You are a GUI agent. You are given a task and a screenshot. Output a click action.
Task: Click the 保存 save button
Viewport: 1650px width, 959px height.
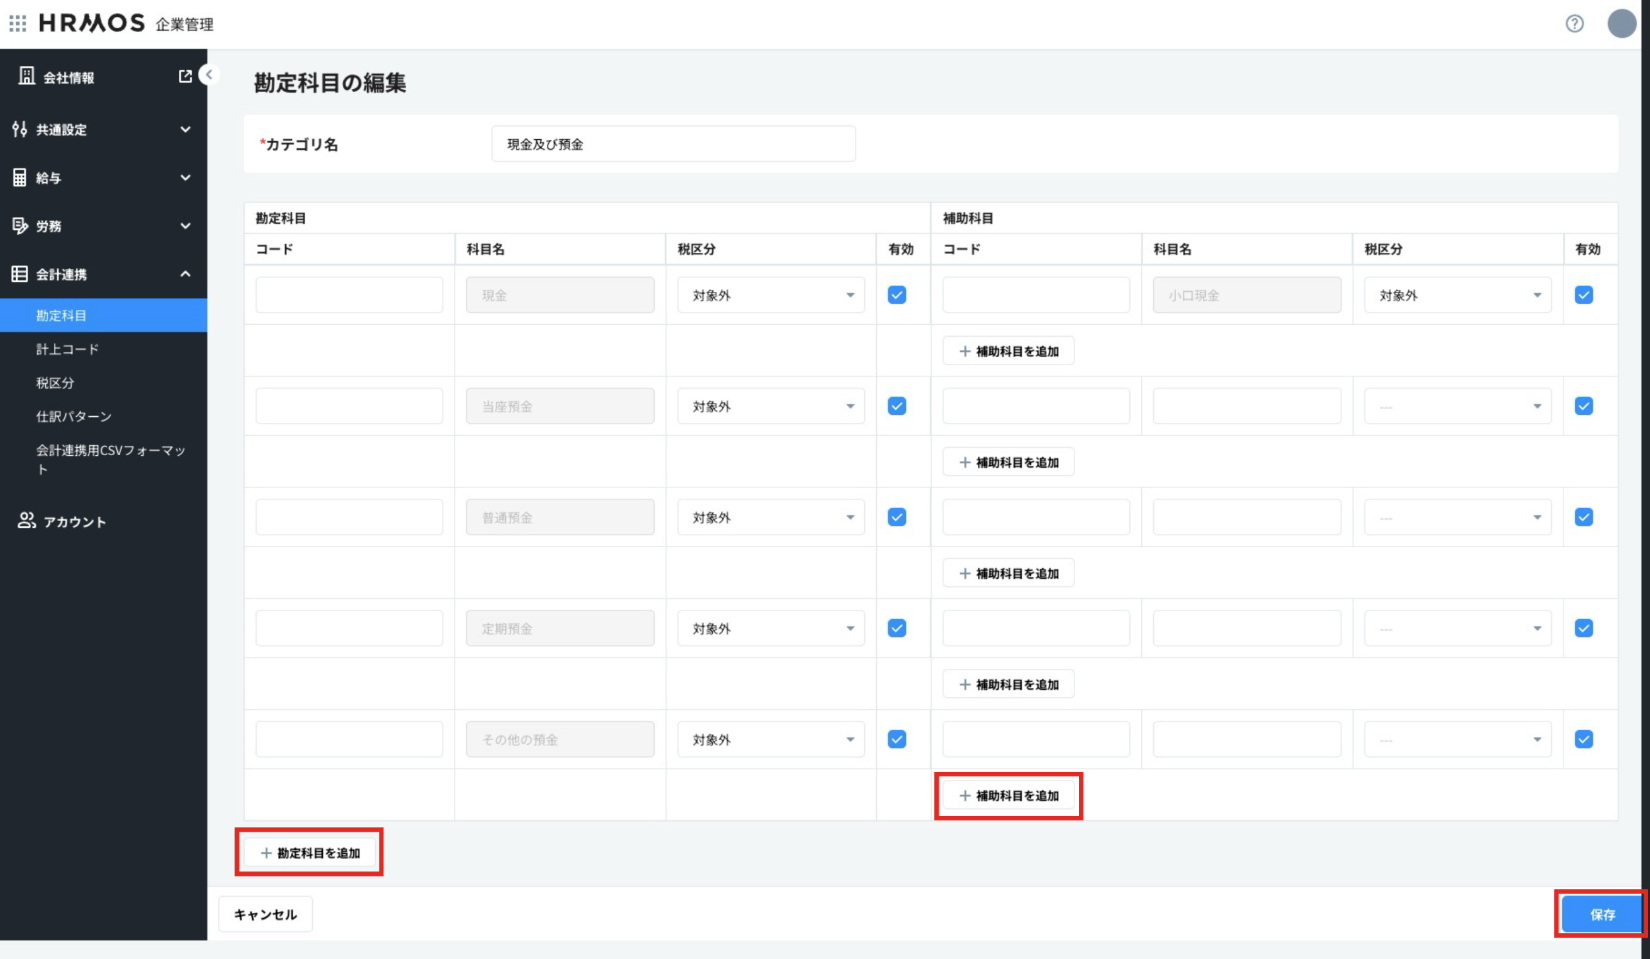(1602, 914)
